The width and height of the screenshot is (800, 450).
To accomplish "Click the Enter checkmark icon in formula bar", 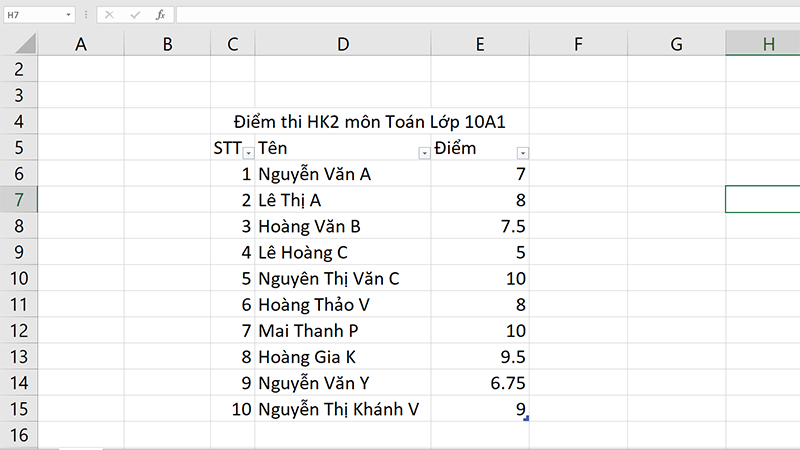I will (133, 15).
